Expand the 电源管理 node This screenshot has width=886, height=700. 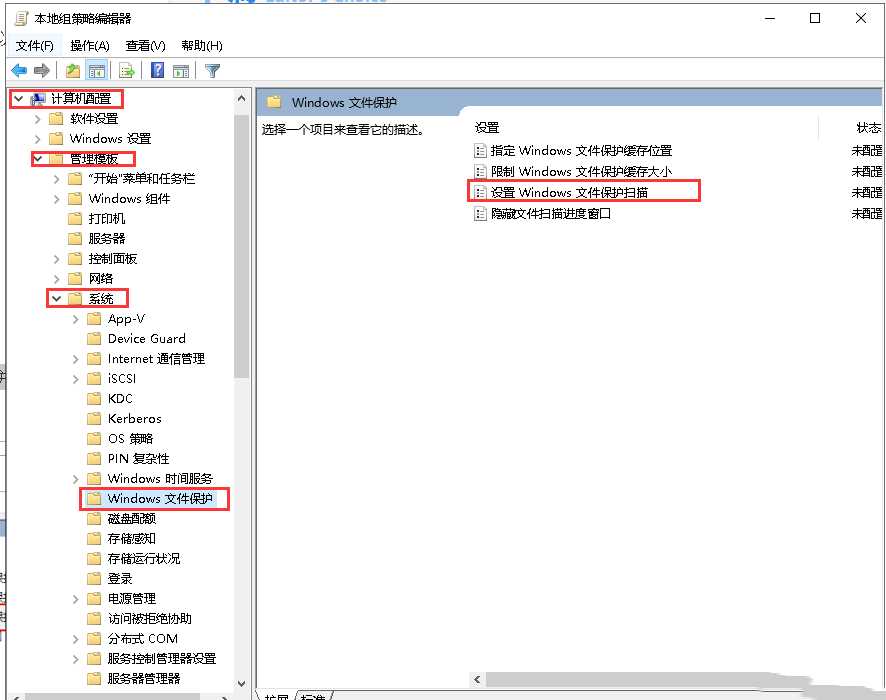[76, 599]
